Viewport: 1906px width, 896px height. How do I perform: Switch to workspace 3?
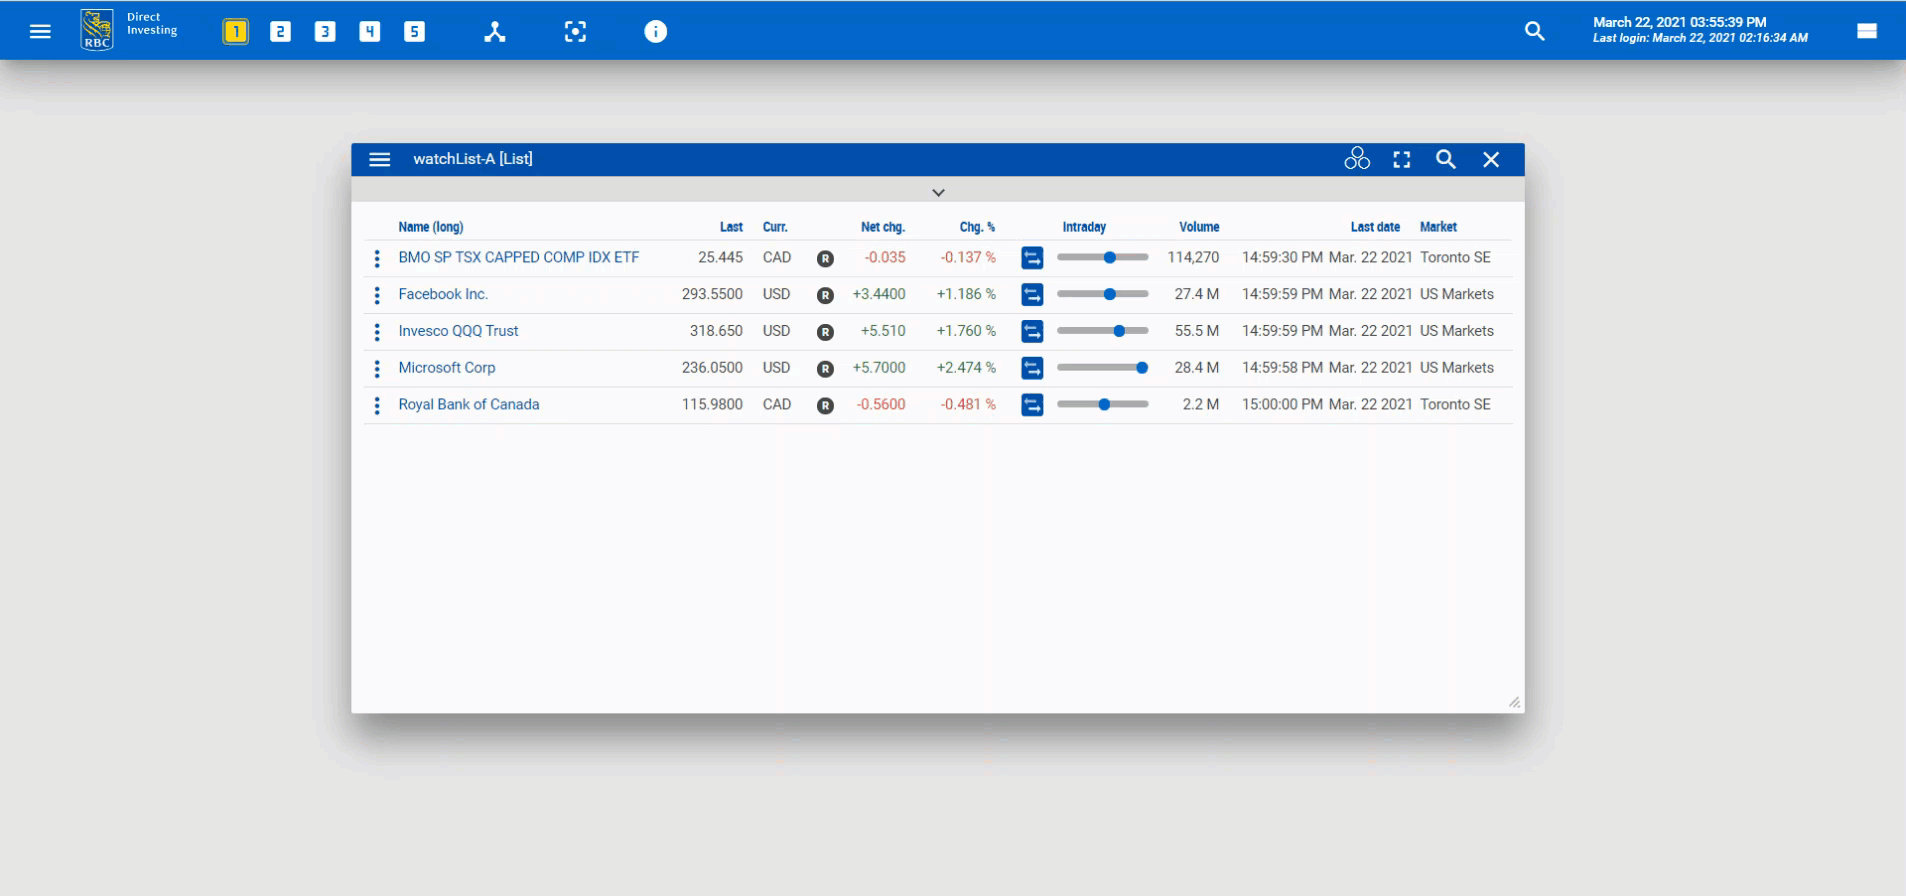coord(325,32)
